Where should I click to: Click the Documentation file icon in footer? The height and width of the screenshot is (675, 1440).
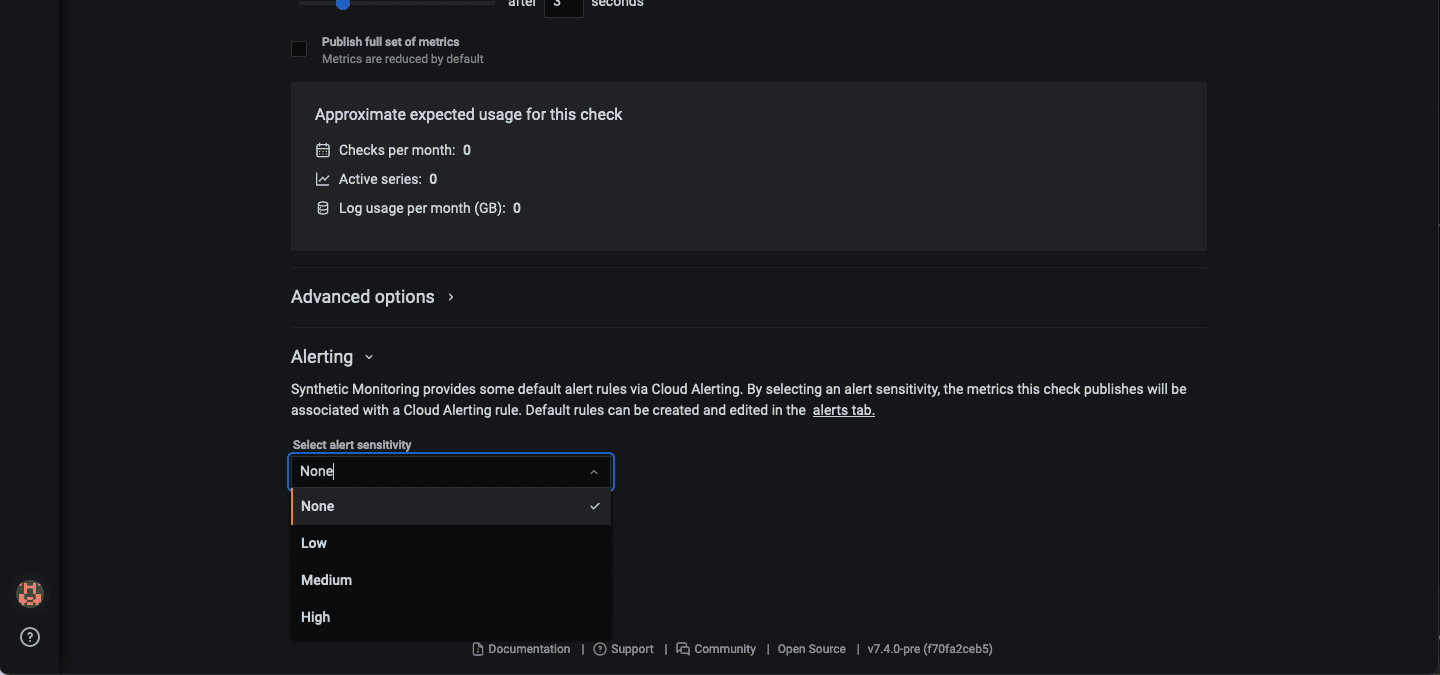pyautogui.click(x=478, y=649)
